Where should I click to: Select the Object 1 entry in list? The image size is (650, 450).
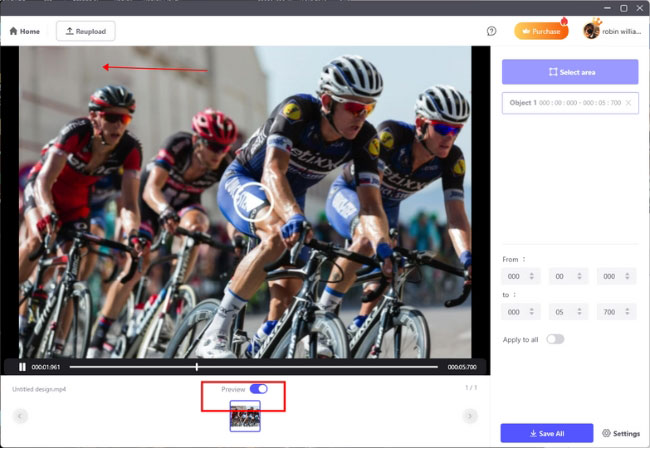[x=565, y=103]
